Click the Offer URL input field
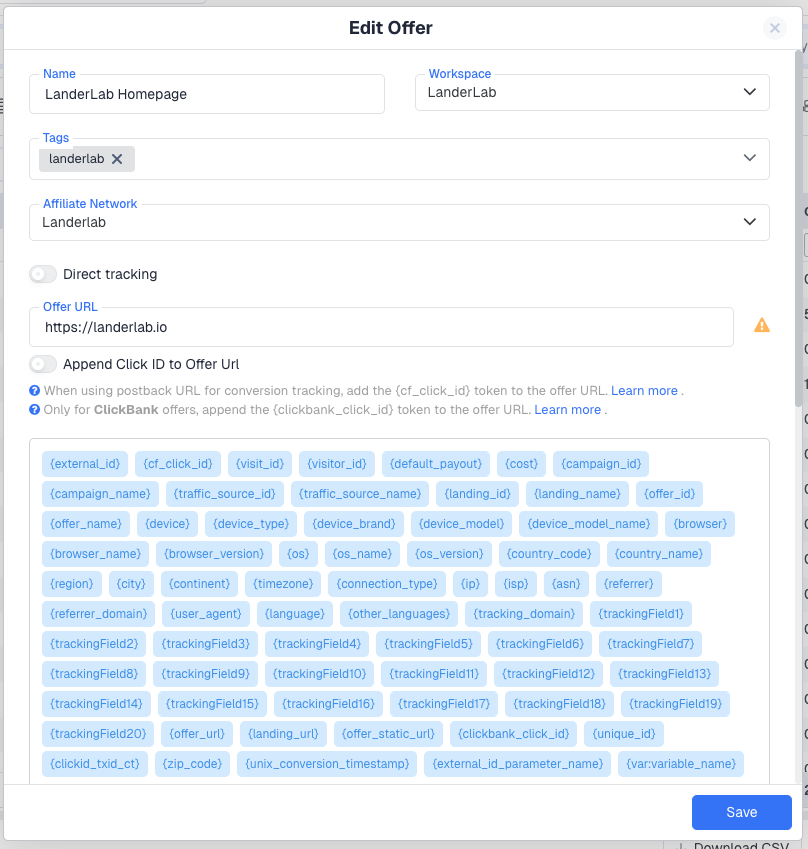Image resolution: width=808 pixels, height=849 pixels. (x=380, y=326)
